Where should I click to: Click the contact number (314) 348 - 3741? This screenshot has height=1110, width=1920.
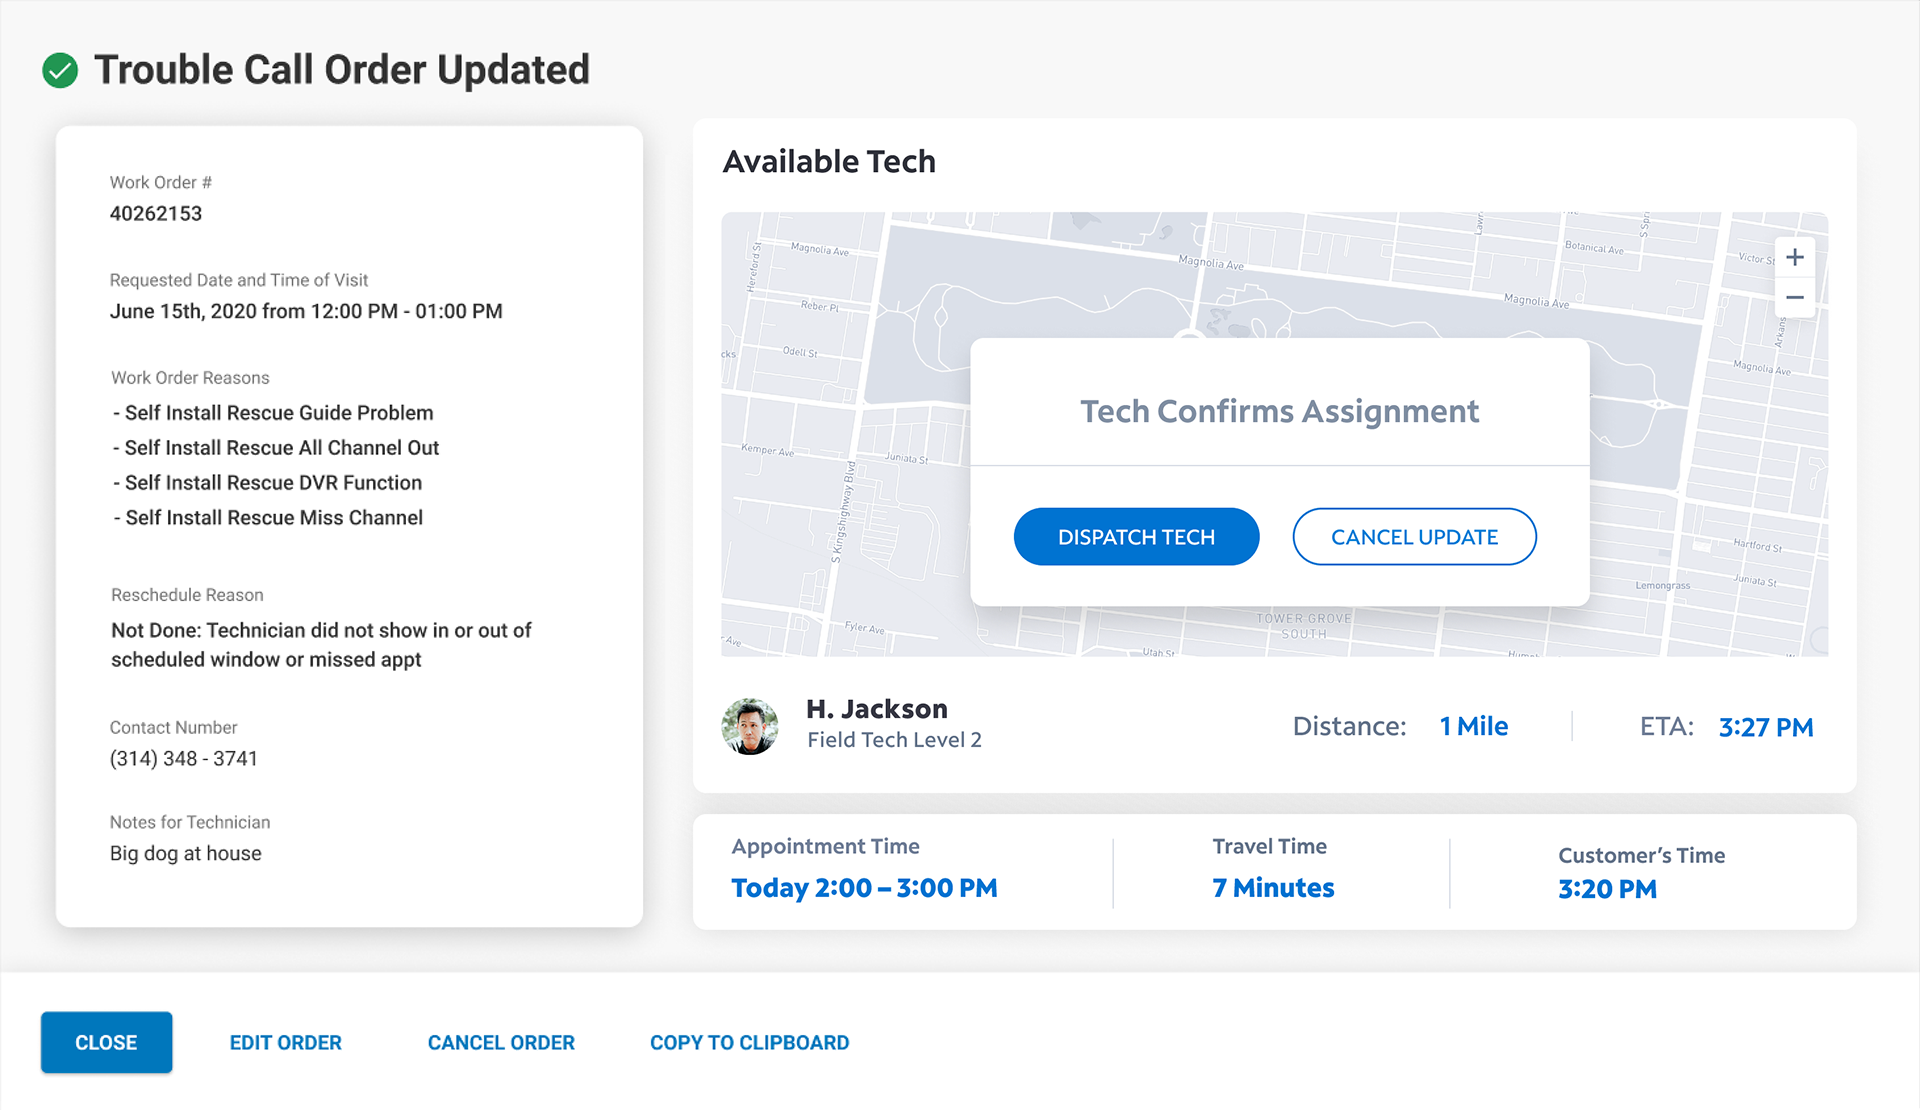[184, 758]
